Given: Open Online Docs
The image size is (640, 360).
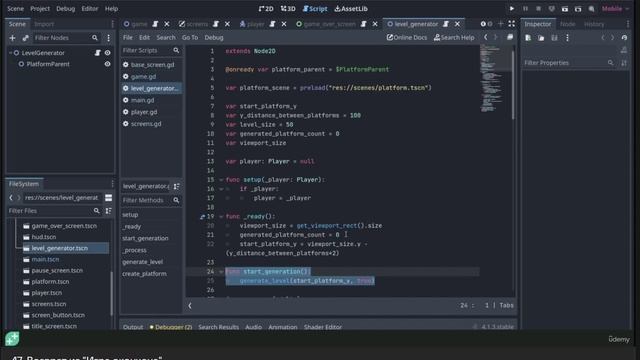Looking at the screenshot, I should [x=407, y=38].
